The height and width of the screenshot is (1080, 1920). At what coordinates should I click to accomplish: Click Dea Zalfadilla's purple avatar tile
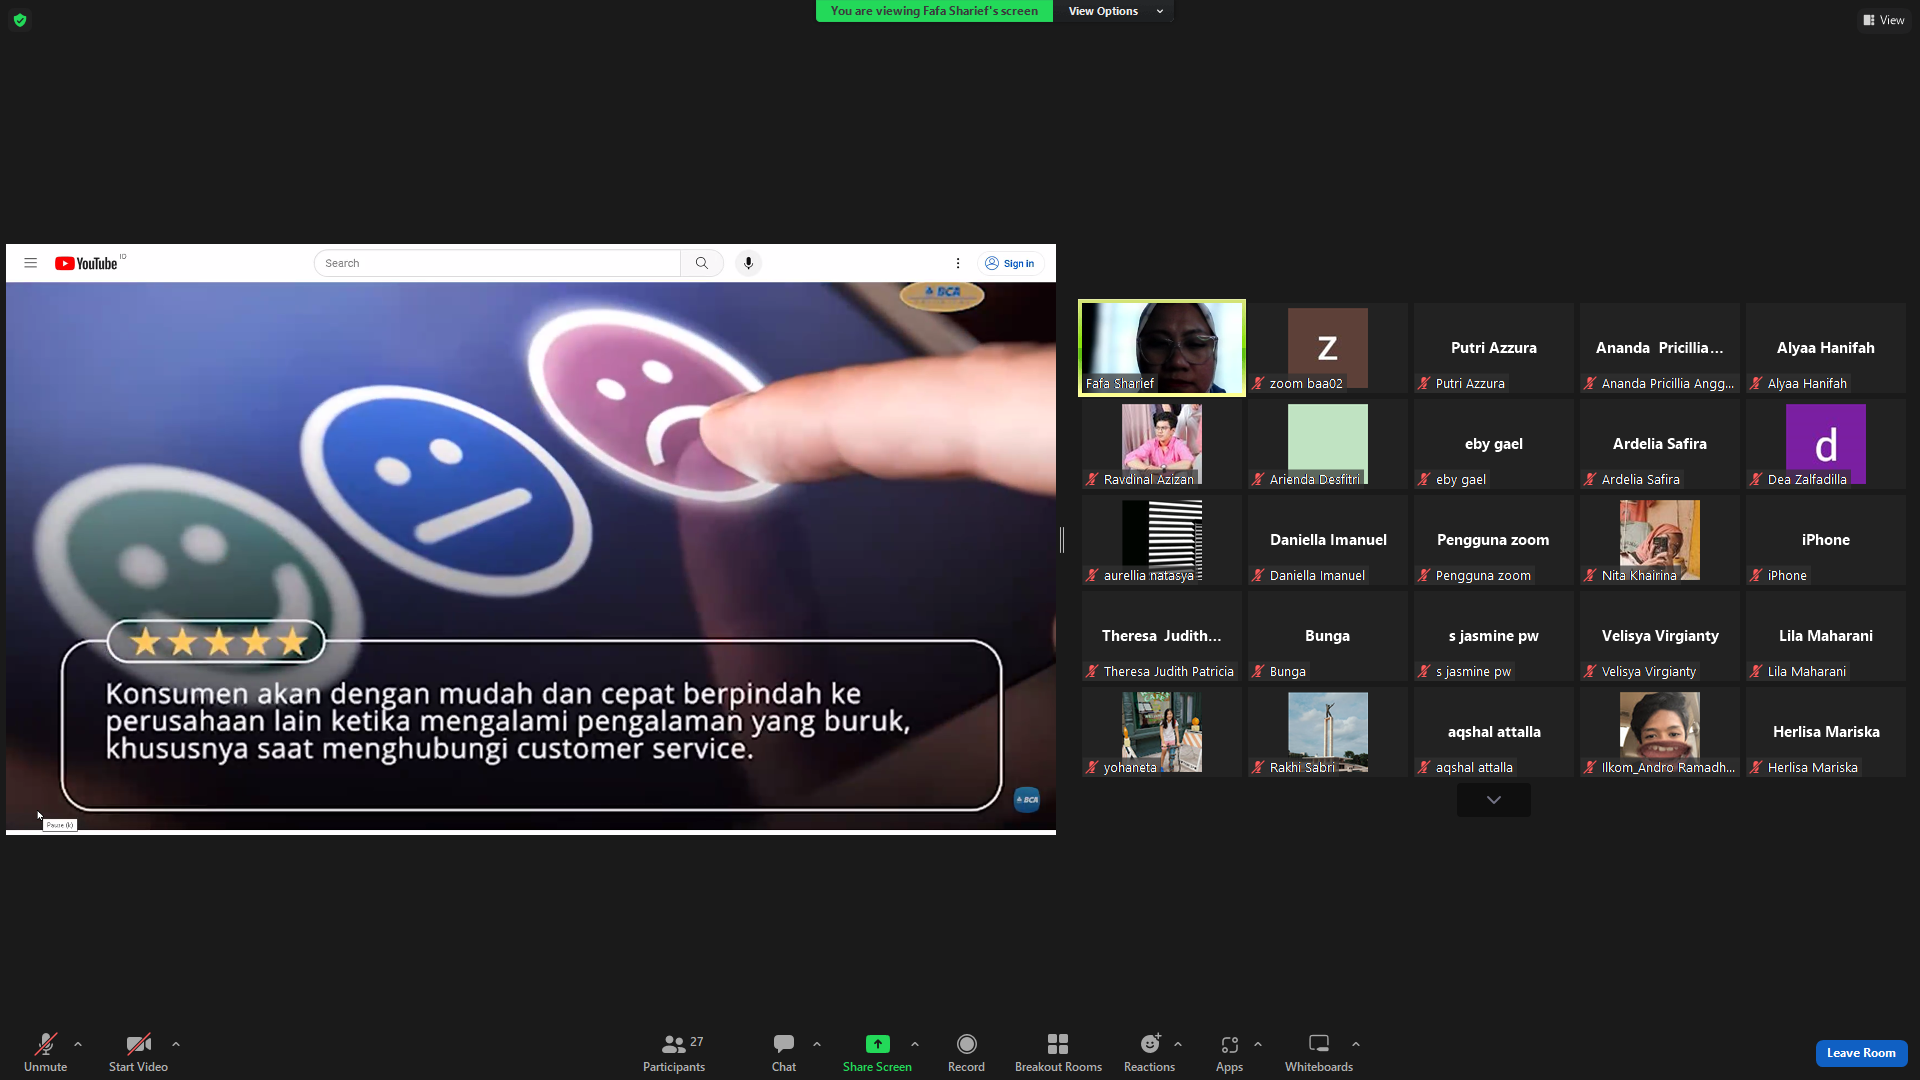(1826, 444)
